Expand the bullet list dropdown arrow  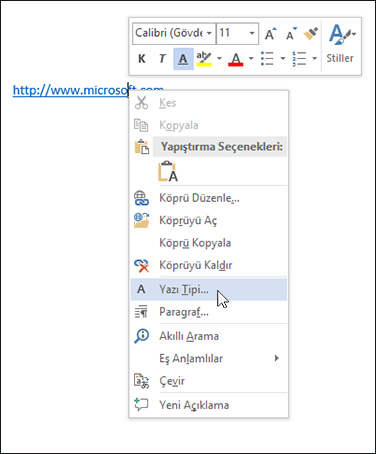pyautogui.click(x=283, y=59)
